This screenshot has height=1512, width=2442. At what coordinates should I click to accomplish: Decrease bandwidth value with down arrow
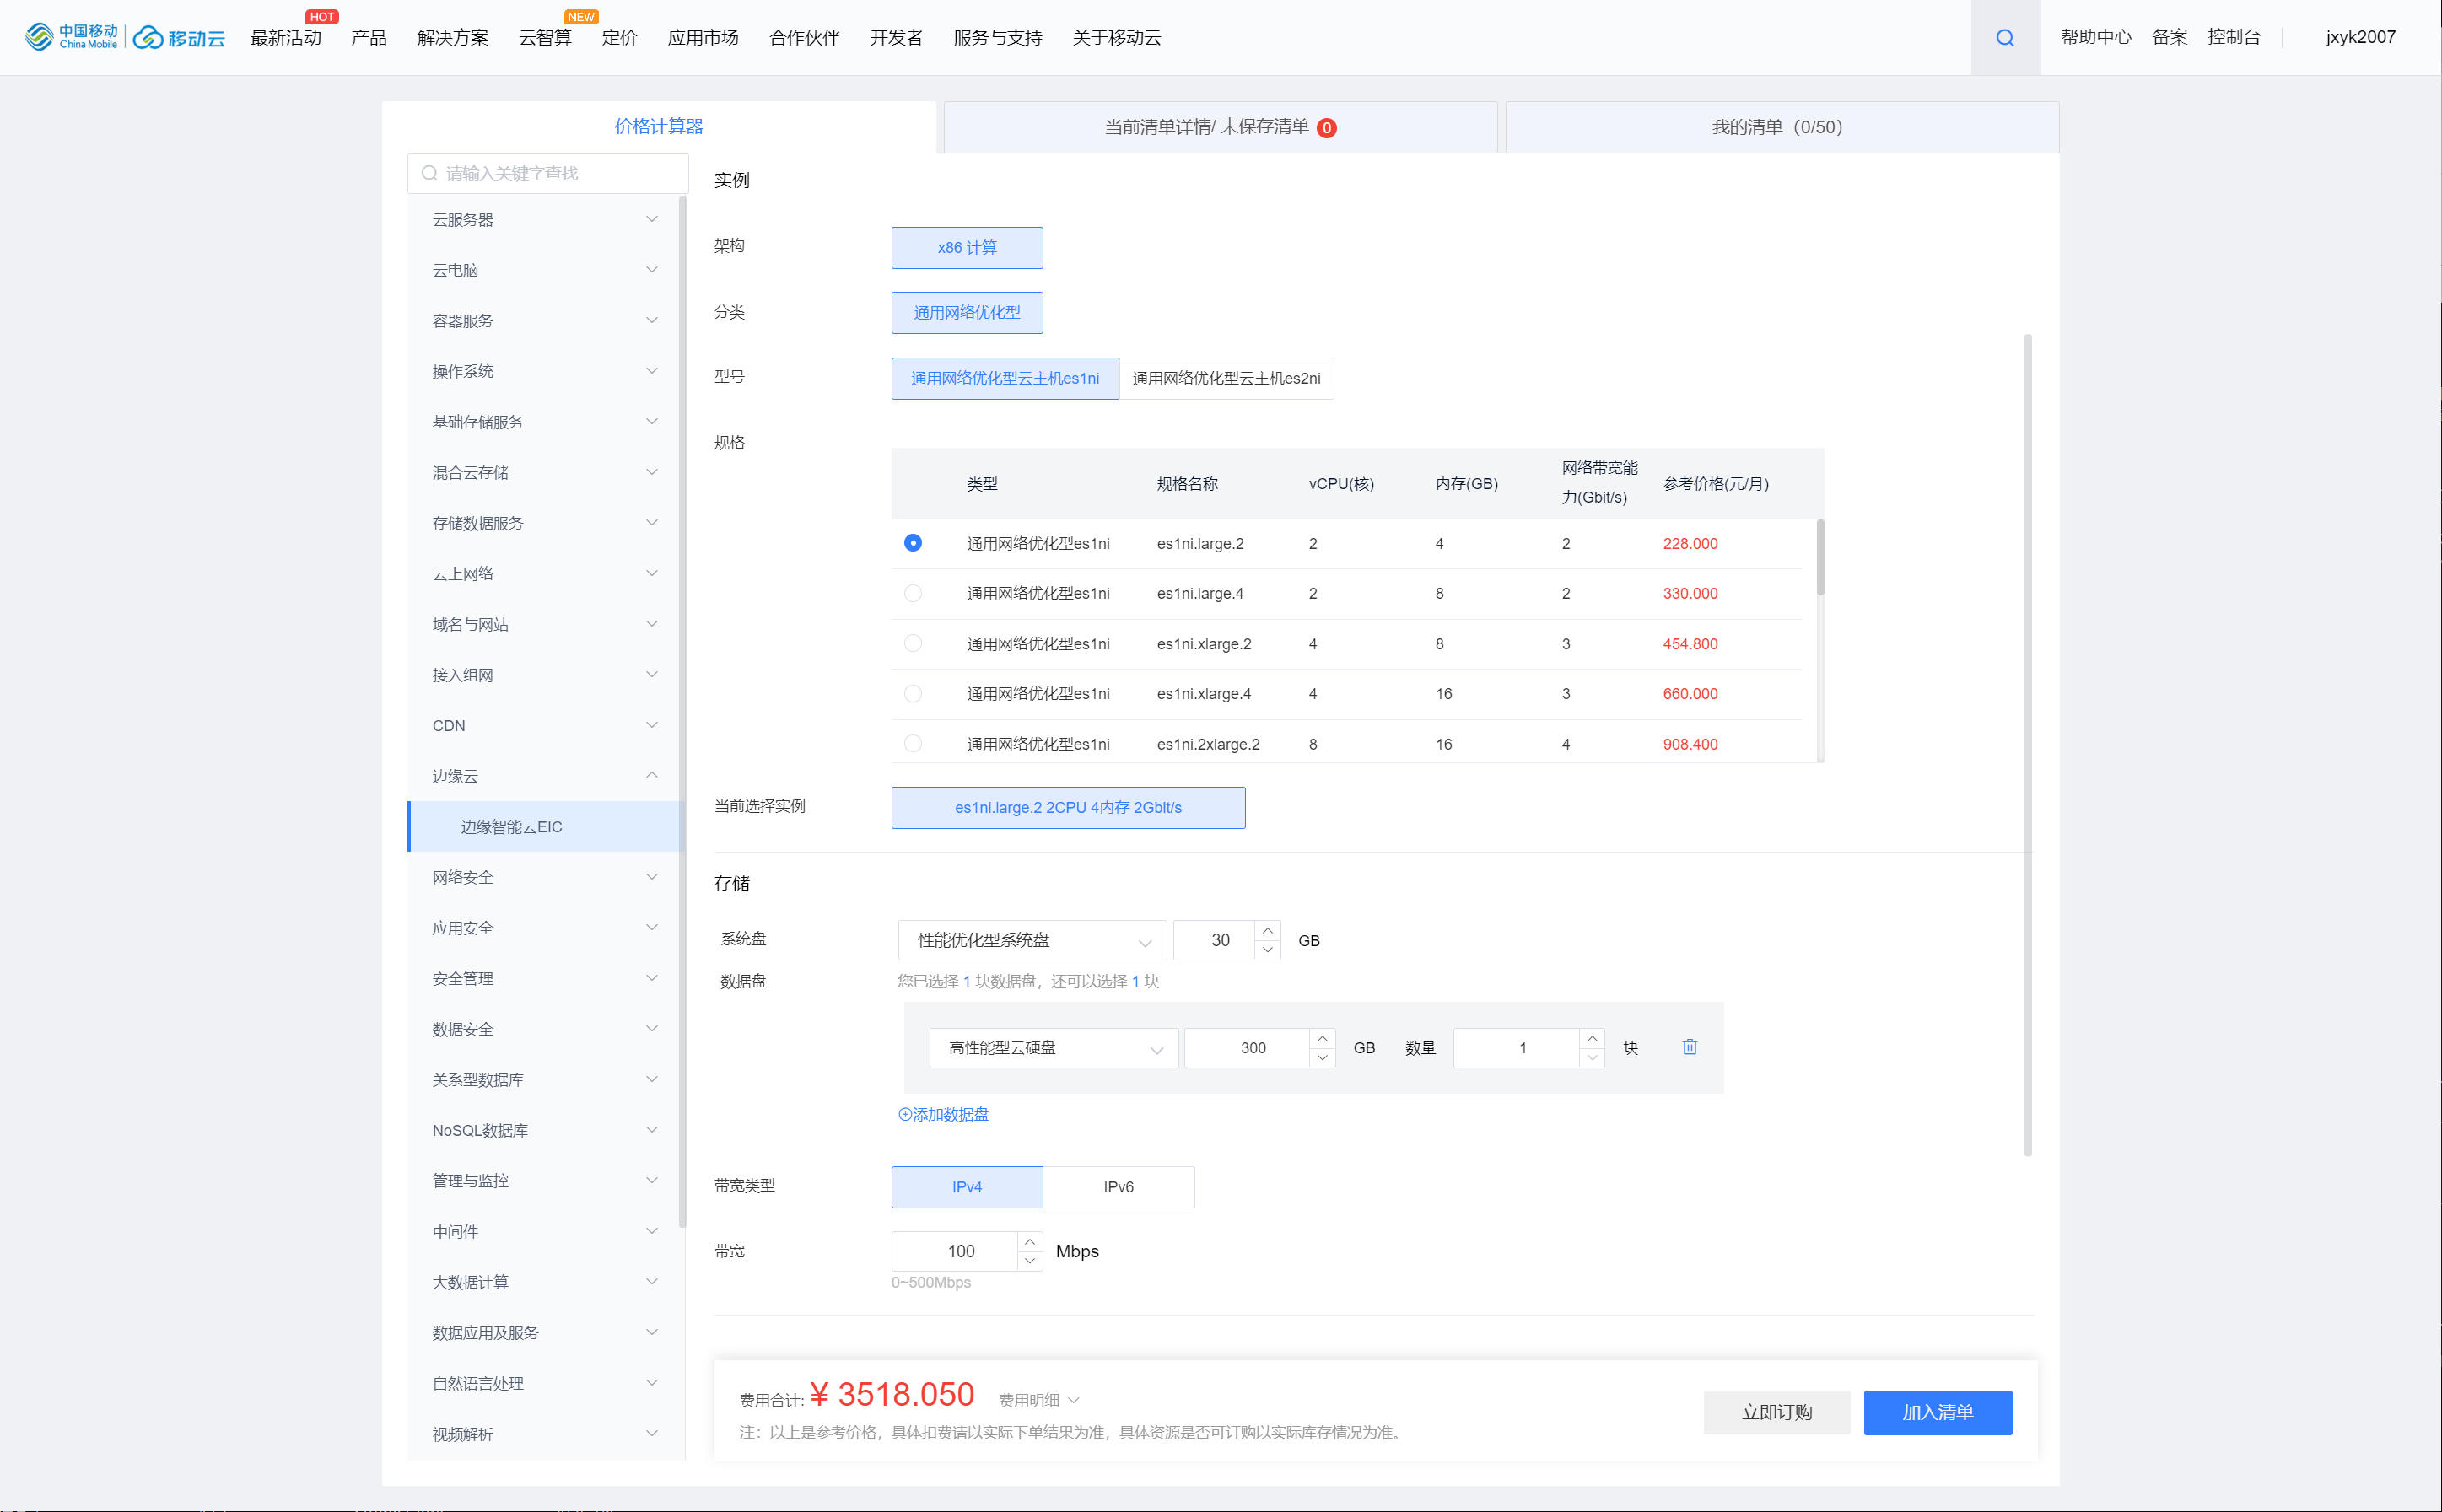click(1030, 1261)
